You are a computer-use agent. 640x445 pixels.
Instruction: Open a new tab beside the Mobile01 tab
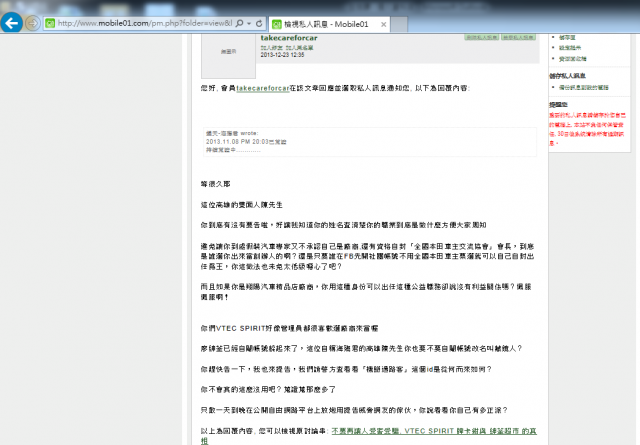[x=399, y=24]
